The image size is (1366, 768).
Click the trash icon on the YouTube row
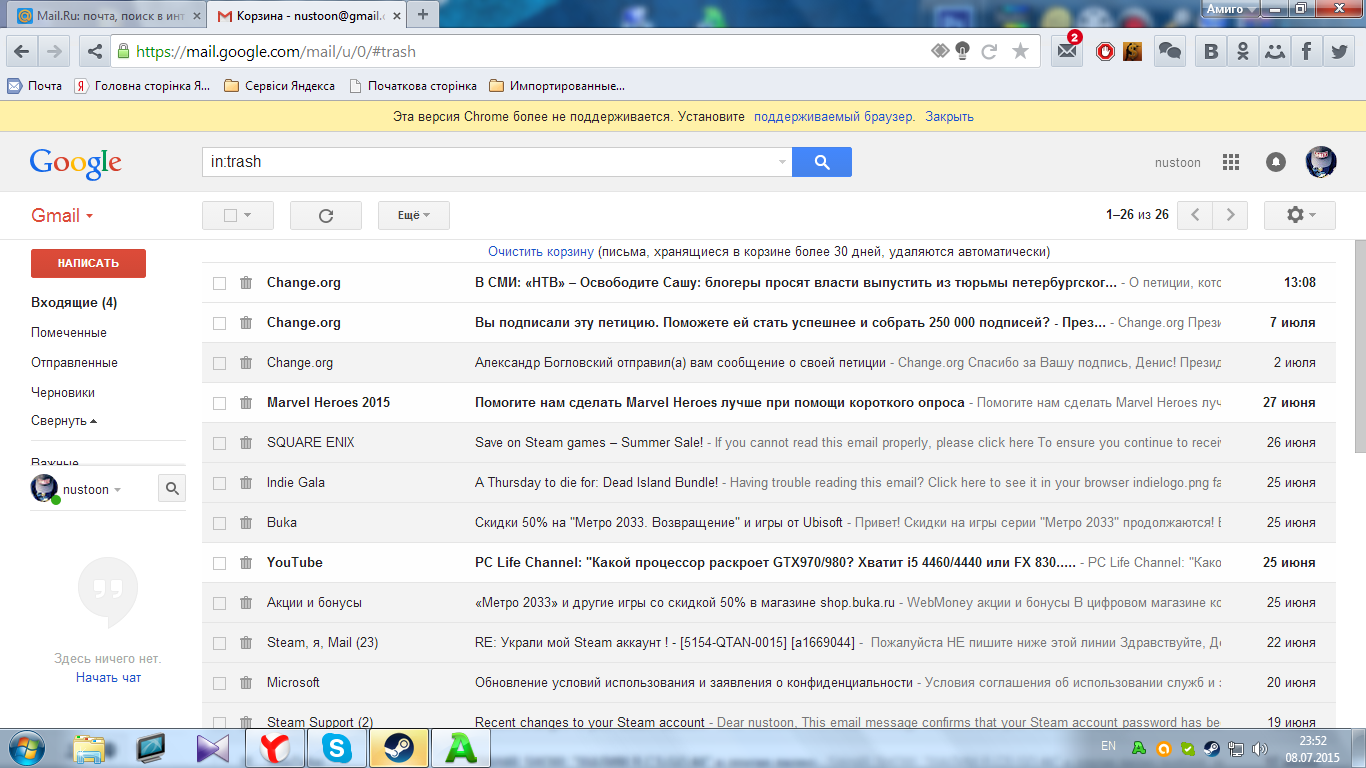coord(246,563)
